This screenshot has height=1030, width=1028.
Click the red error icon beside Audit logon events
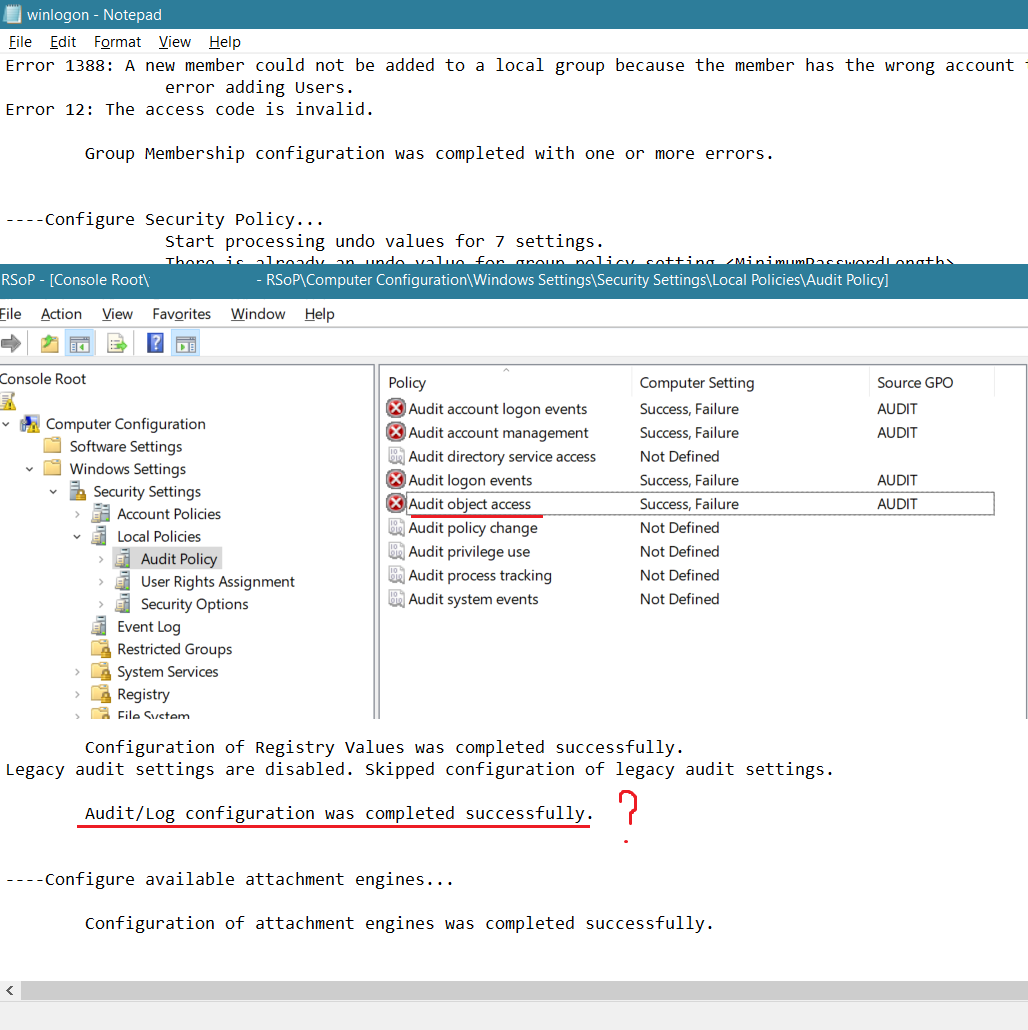395,480
